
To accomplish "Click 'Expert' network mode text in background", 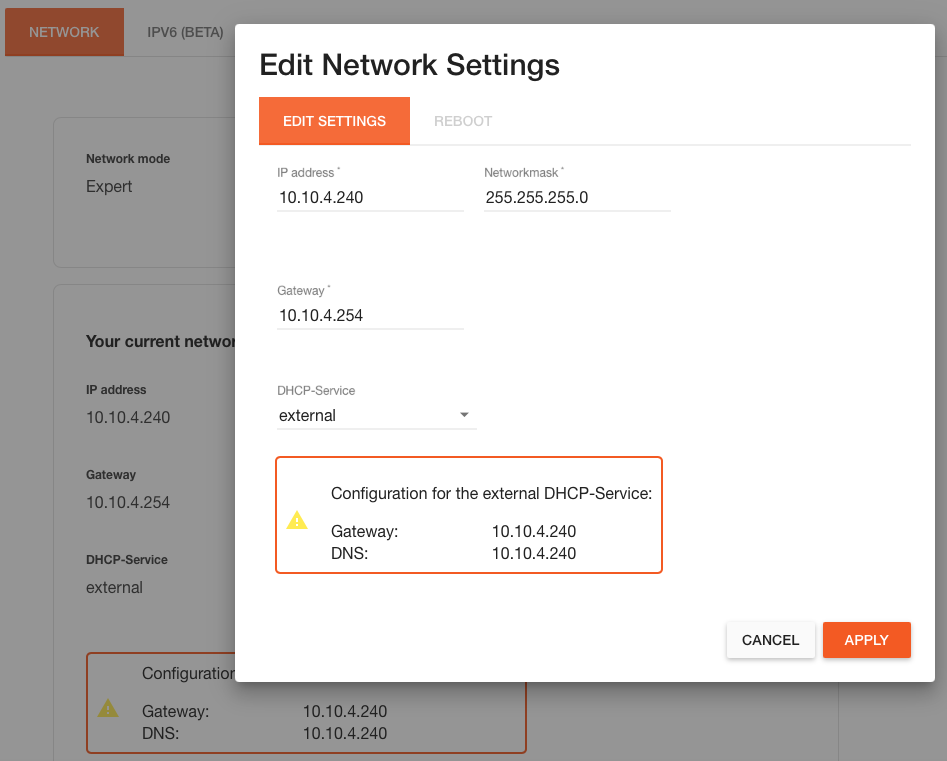I will click(109, 186).
